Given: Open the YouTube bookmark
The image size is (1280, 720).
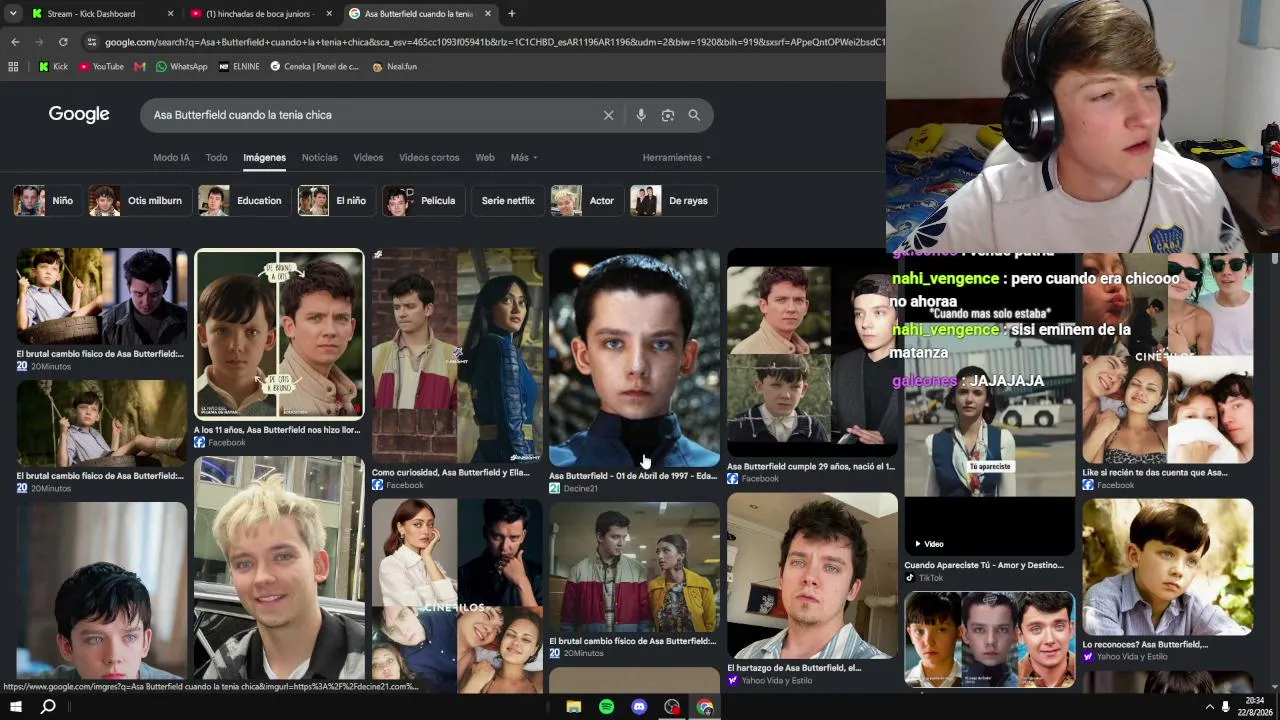Looking at the screenshot, I should pos(101,67).
